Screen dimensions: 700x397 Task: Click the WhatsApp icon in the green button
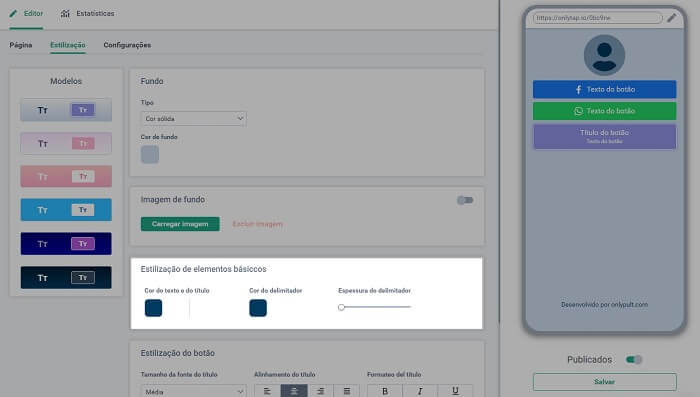coord(578,111)
